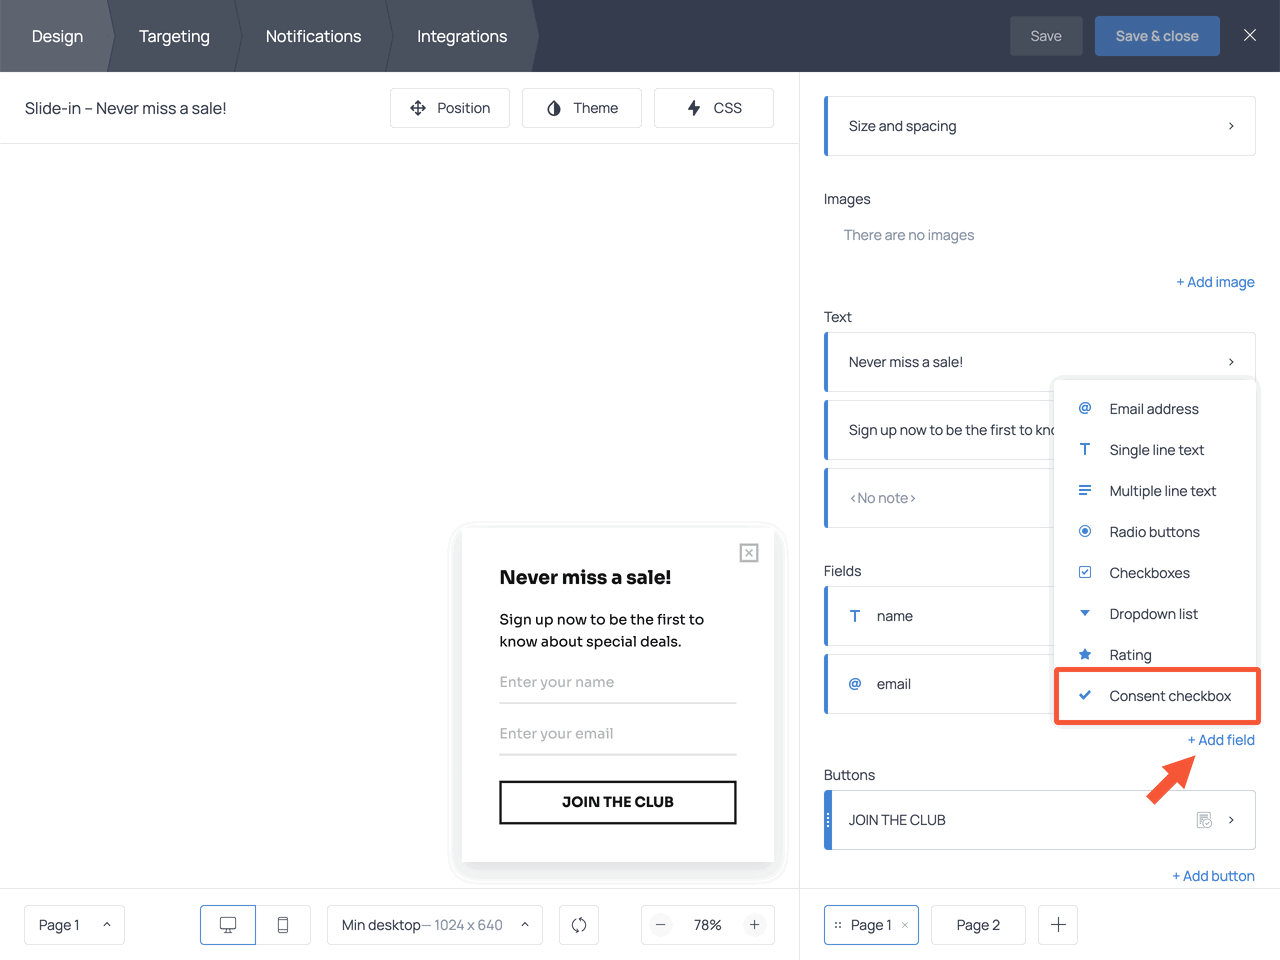Viewport: 1280px width, 960px height.
Task: Refresh the slide-in preview
Action: 578,925
